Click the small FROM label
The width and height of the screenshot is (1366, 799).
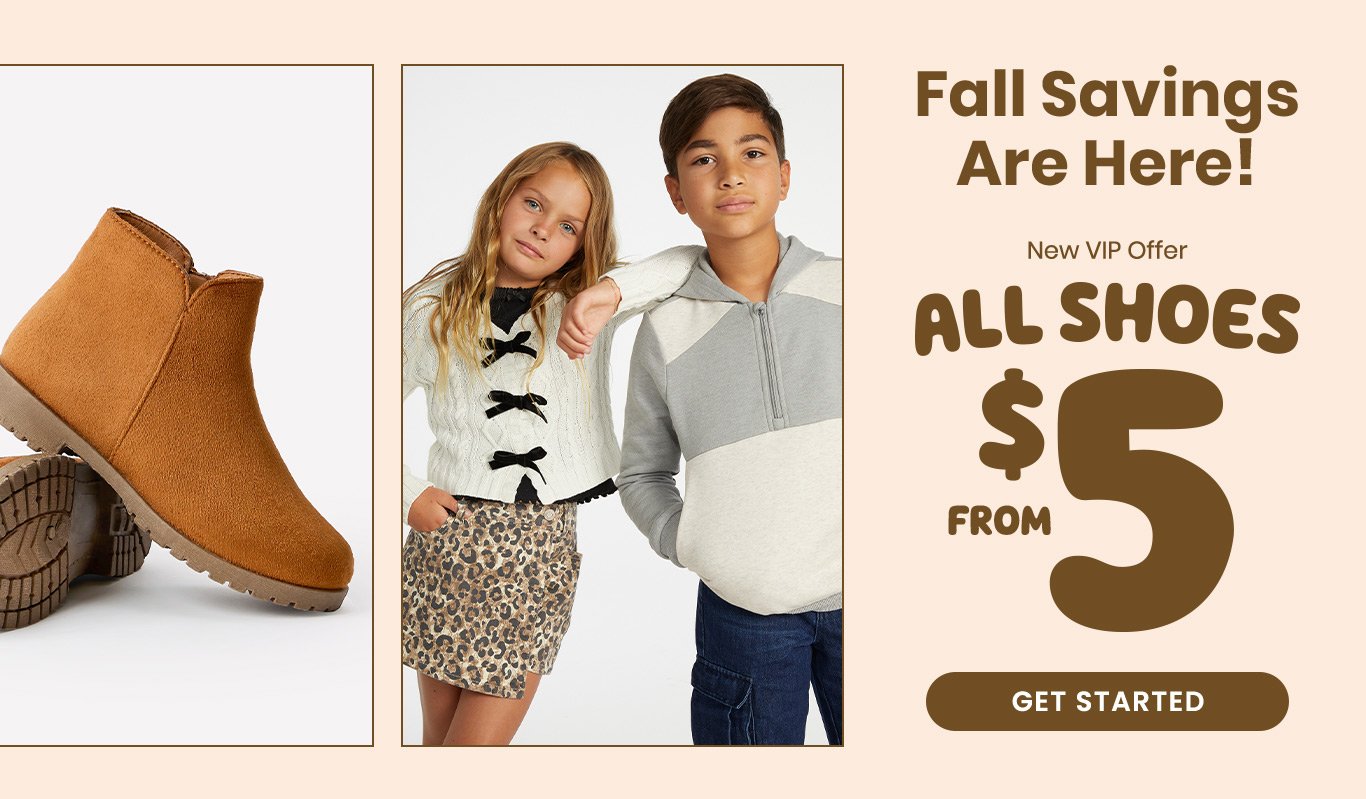(x=999, y=520)
